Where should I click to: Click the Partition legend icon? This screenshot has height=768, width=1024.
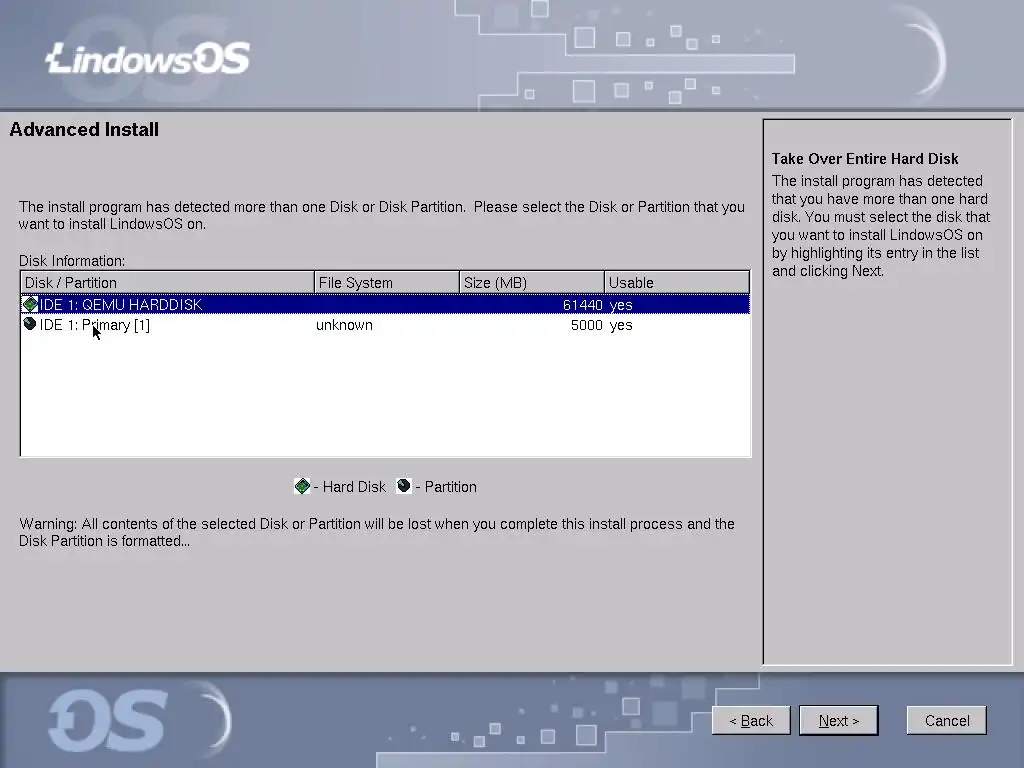[x=404, y=486]
